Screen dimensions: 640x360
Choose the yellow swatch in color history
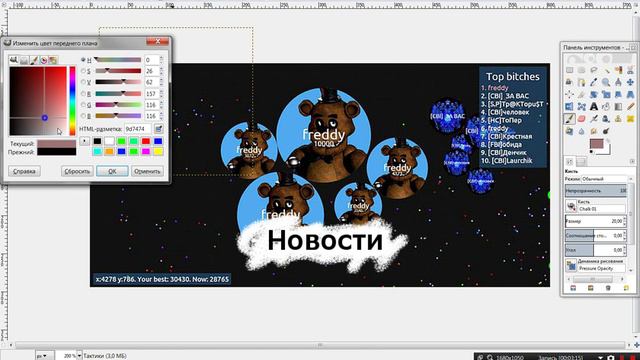coord(158,151)
